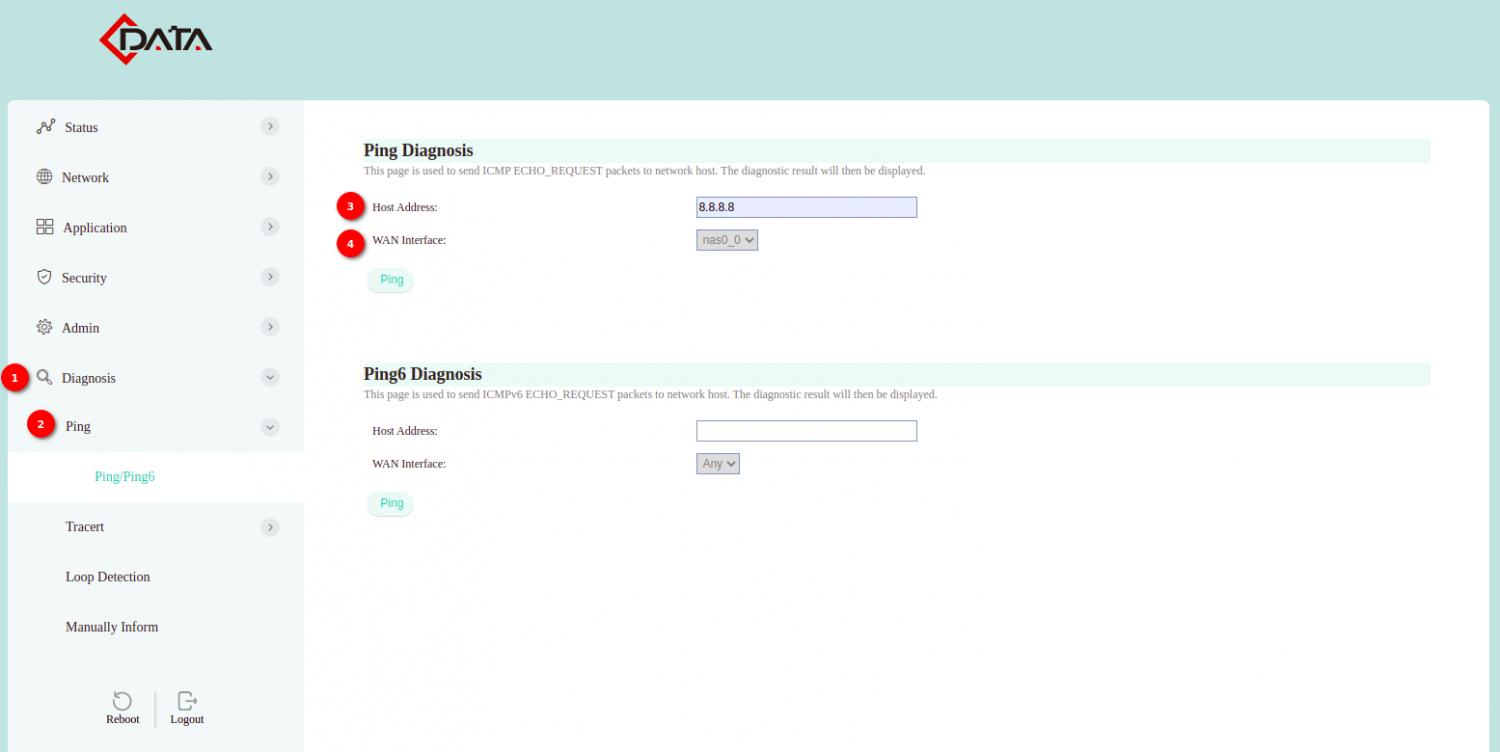Expand the Status section arrow

pos(269,127)
